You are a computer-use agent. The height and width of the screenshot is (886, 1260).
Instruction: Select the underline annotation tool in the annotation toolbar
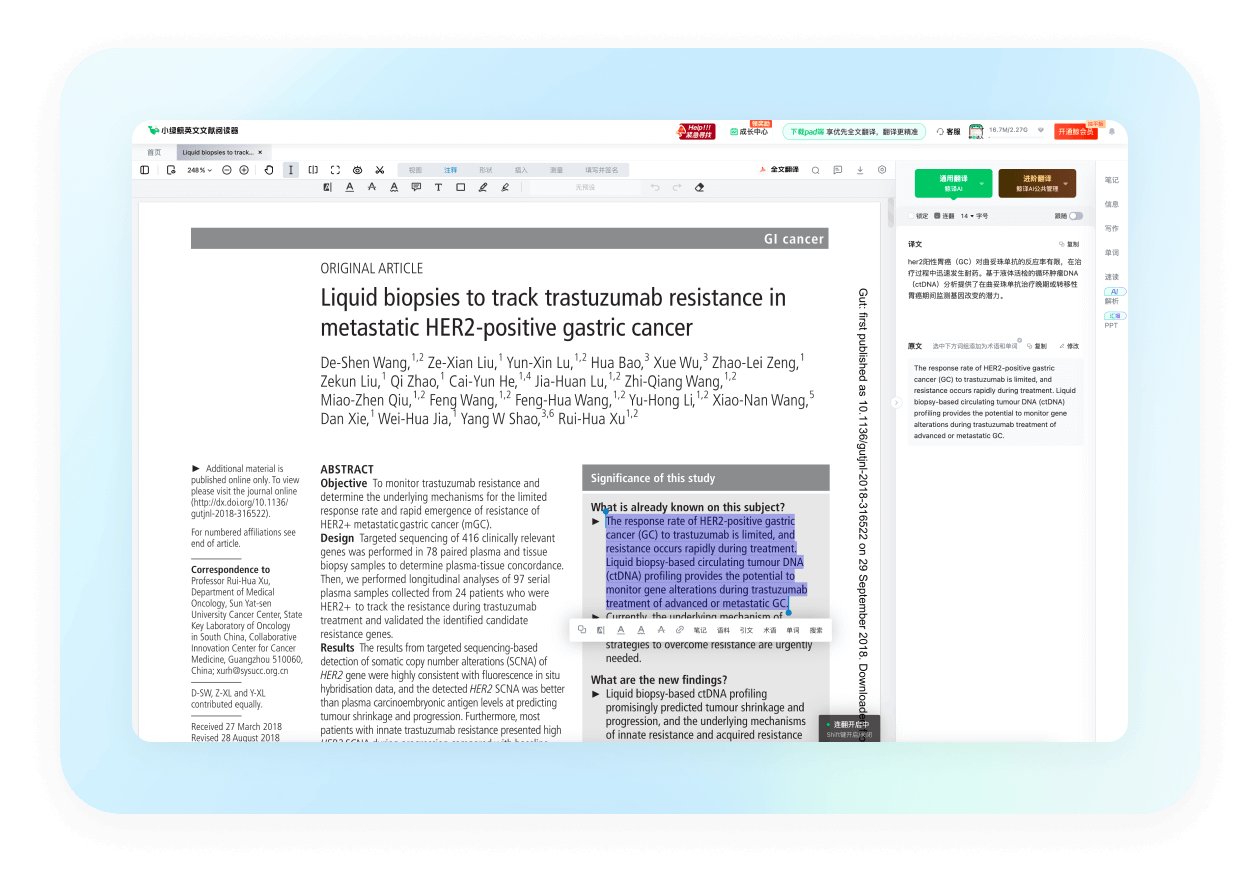349,187
